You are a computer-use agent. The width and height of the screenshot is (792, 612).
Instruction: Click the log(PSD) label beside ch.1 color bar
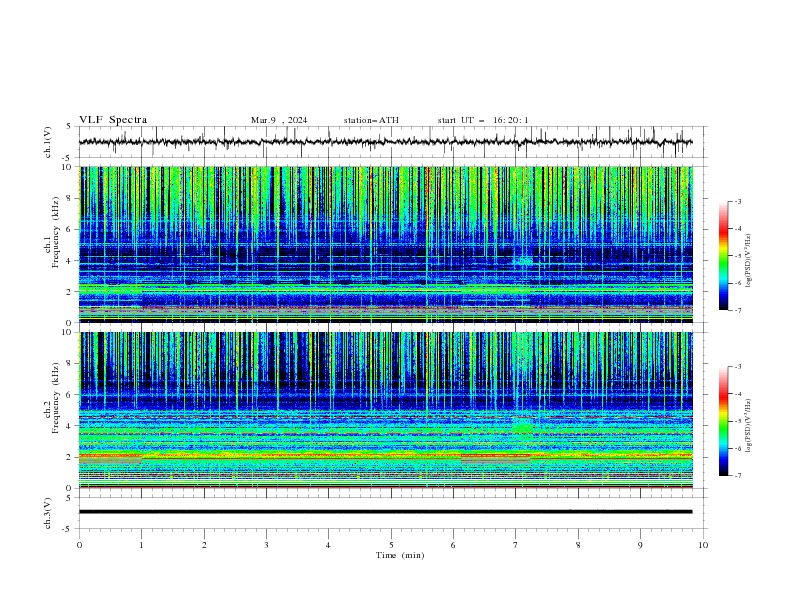[749, 261]
